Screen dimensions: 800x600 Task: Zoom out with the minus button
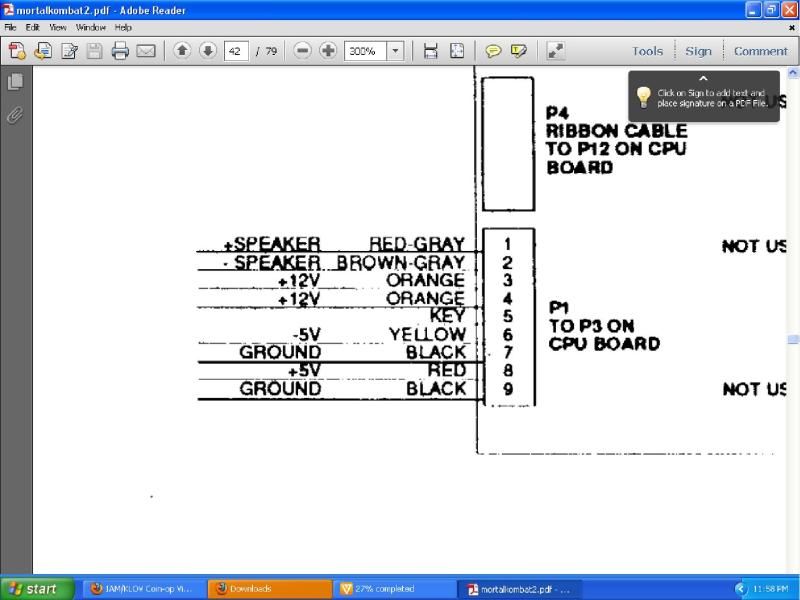[303, 51]
